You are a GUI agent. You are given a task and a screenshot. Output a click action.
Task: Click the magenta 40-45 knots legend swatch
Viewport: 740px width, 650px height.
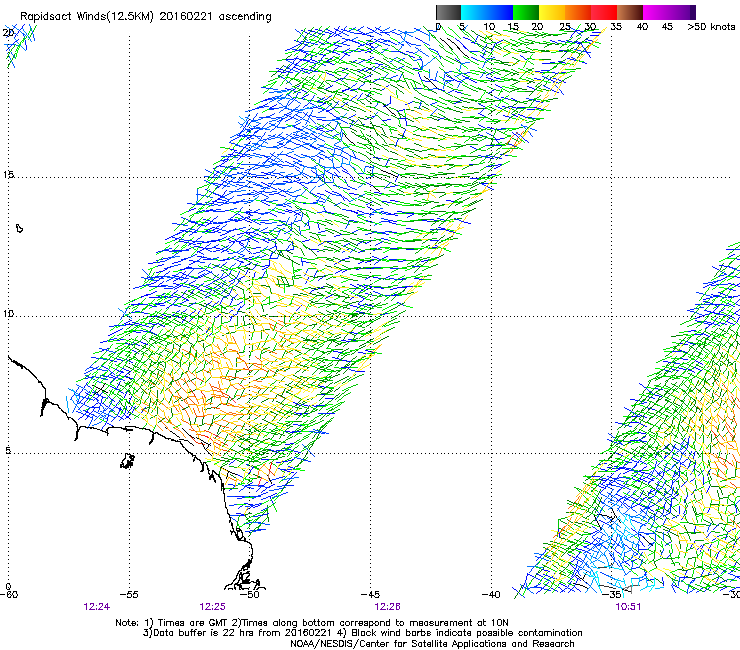656,12
